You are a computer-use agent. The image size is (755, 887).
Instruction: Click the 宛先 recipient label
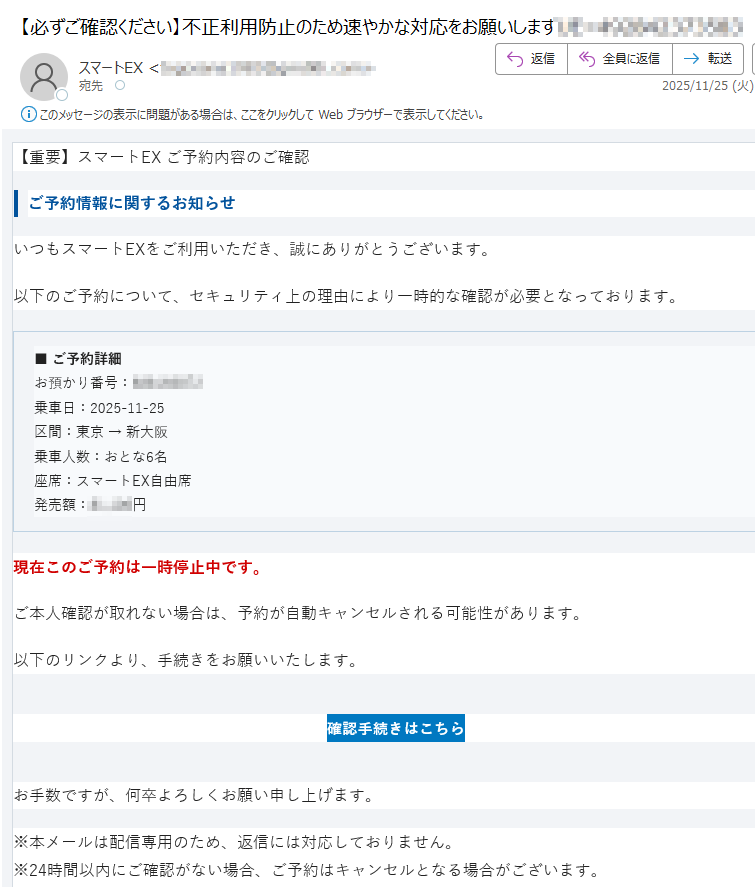click(91, 86)
